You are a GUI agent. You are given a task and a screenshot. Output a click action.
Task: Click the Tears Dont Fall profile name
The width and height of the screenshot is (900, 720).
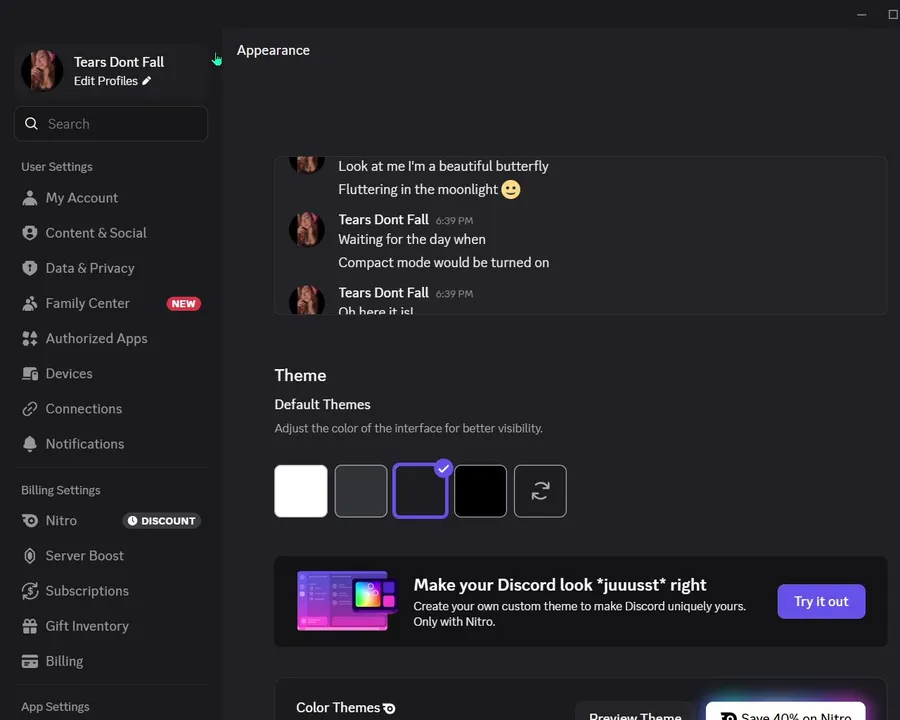click(x=119, y=62)
